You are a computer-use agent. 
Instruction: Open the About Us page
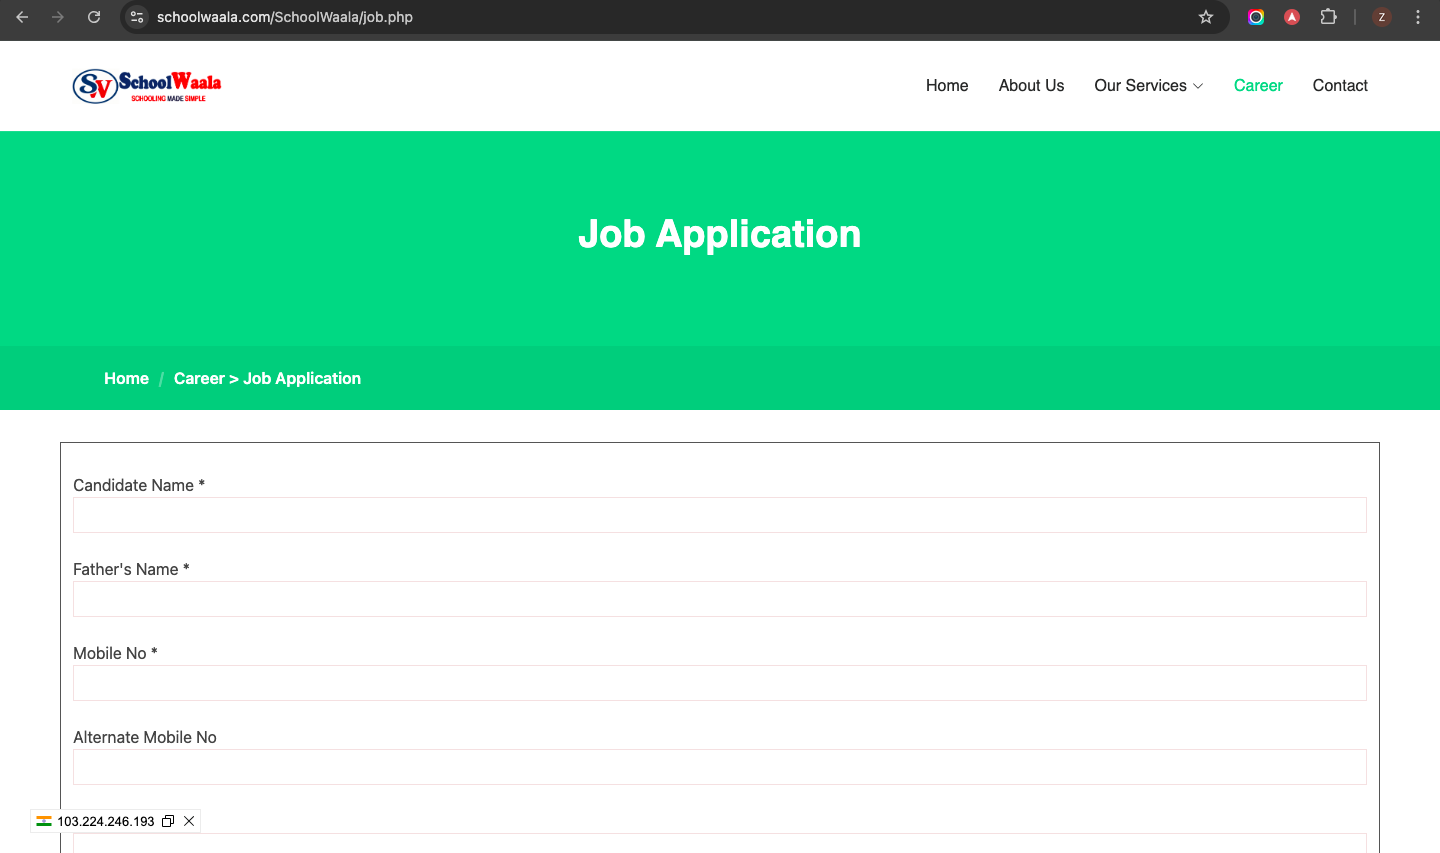[x=1031, y=86]
